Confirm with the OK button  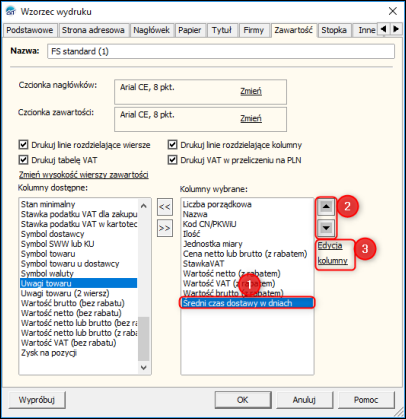tap(243, 400)
